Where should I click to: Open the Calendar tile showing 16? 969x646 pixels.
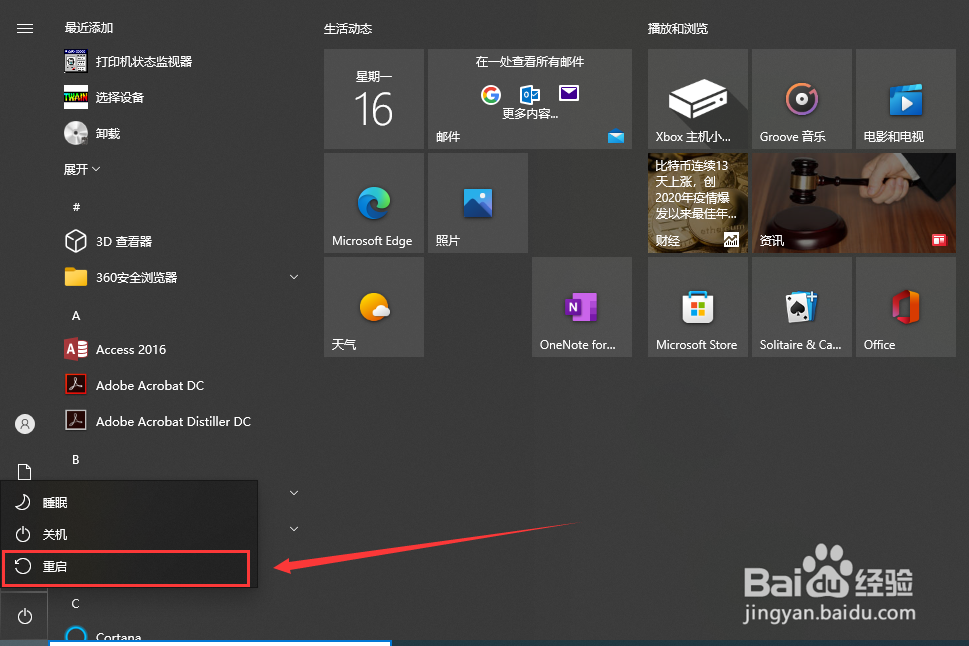point(374,99)
